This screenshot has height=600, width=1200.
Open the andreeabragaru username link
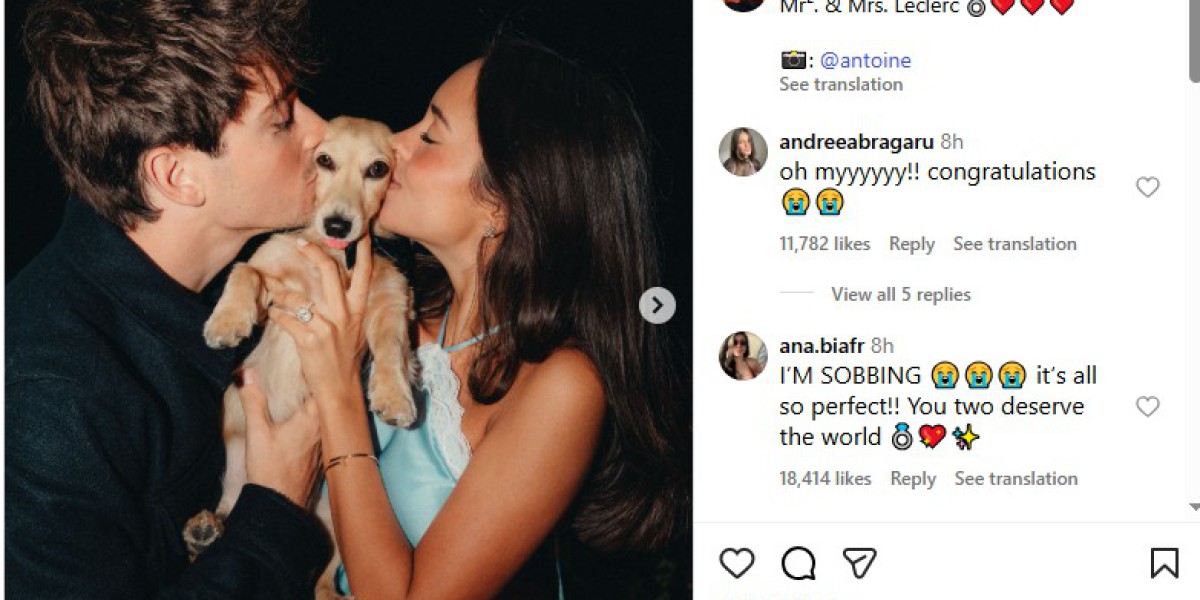[x=857, y=142]
